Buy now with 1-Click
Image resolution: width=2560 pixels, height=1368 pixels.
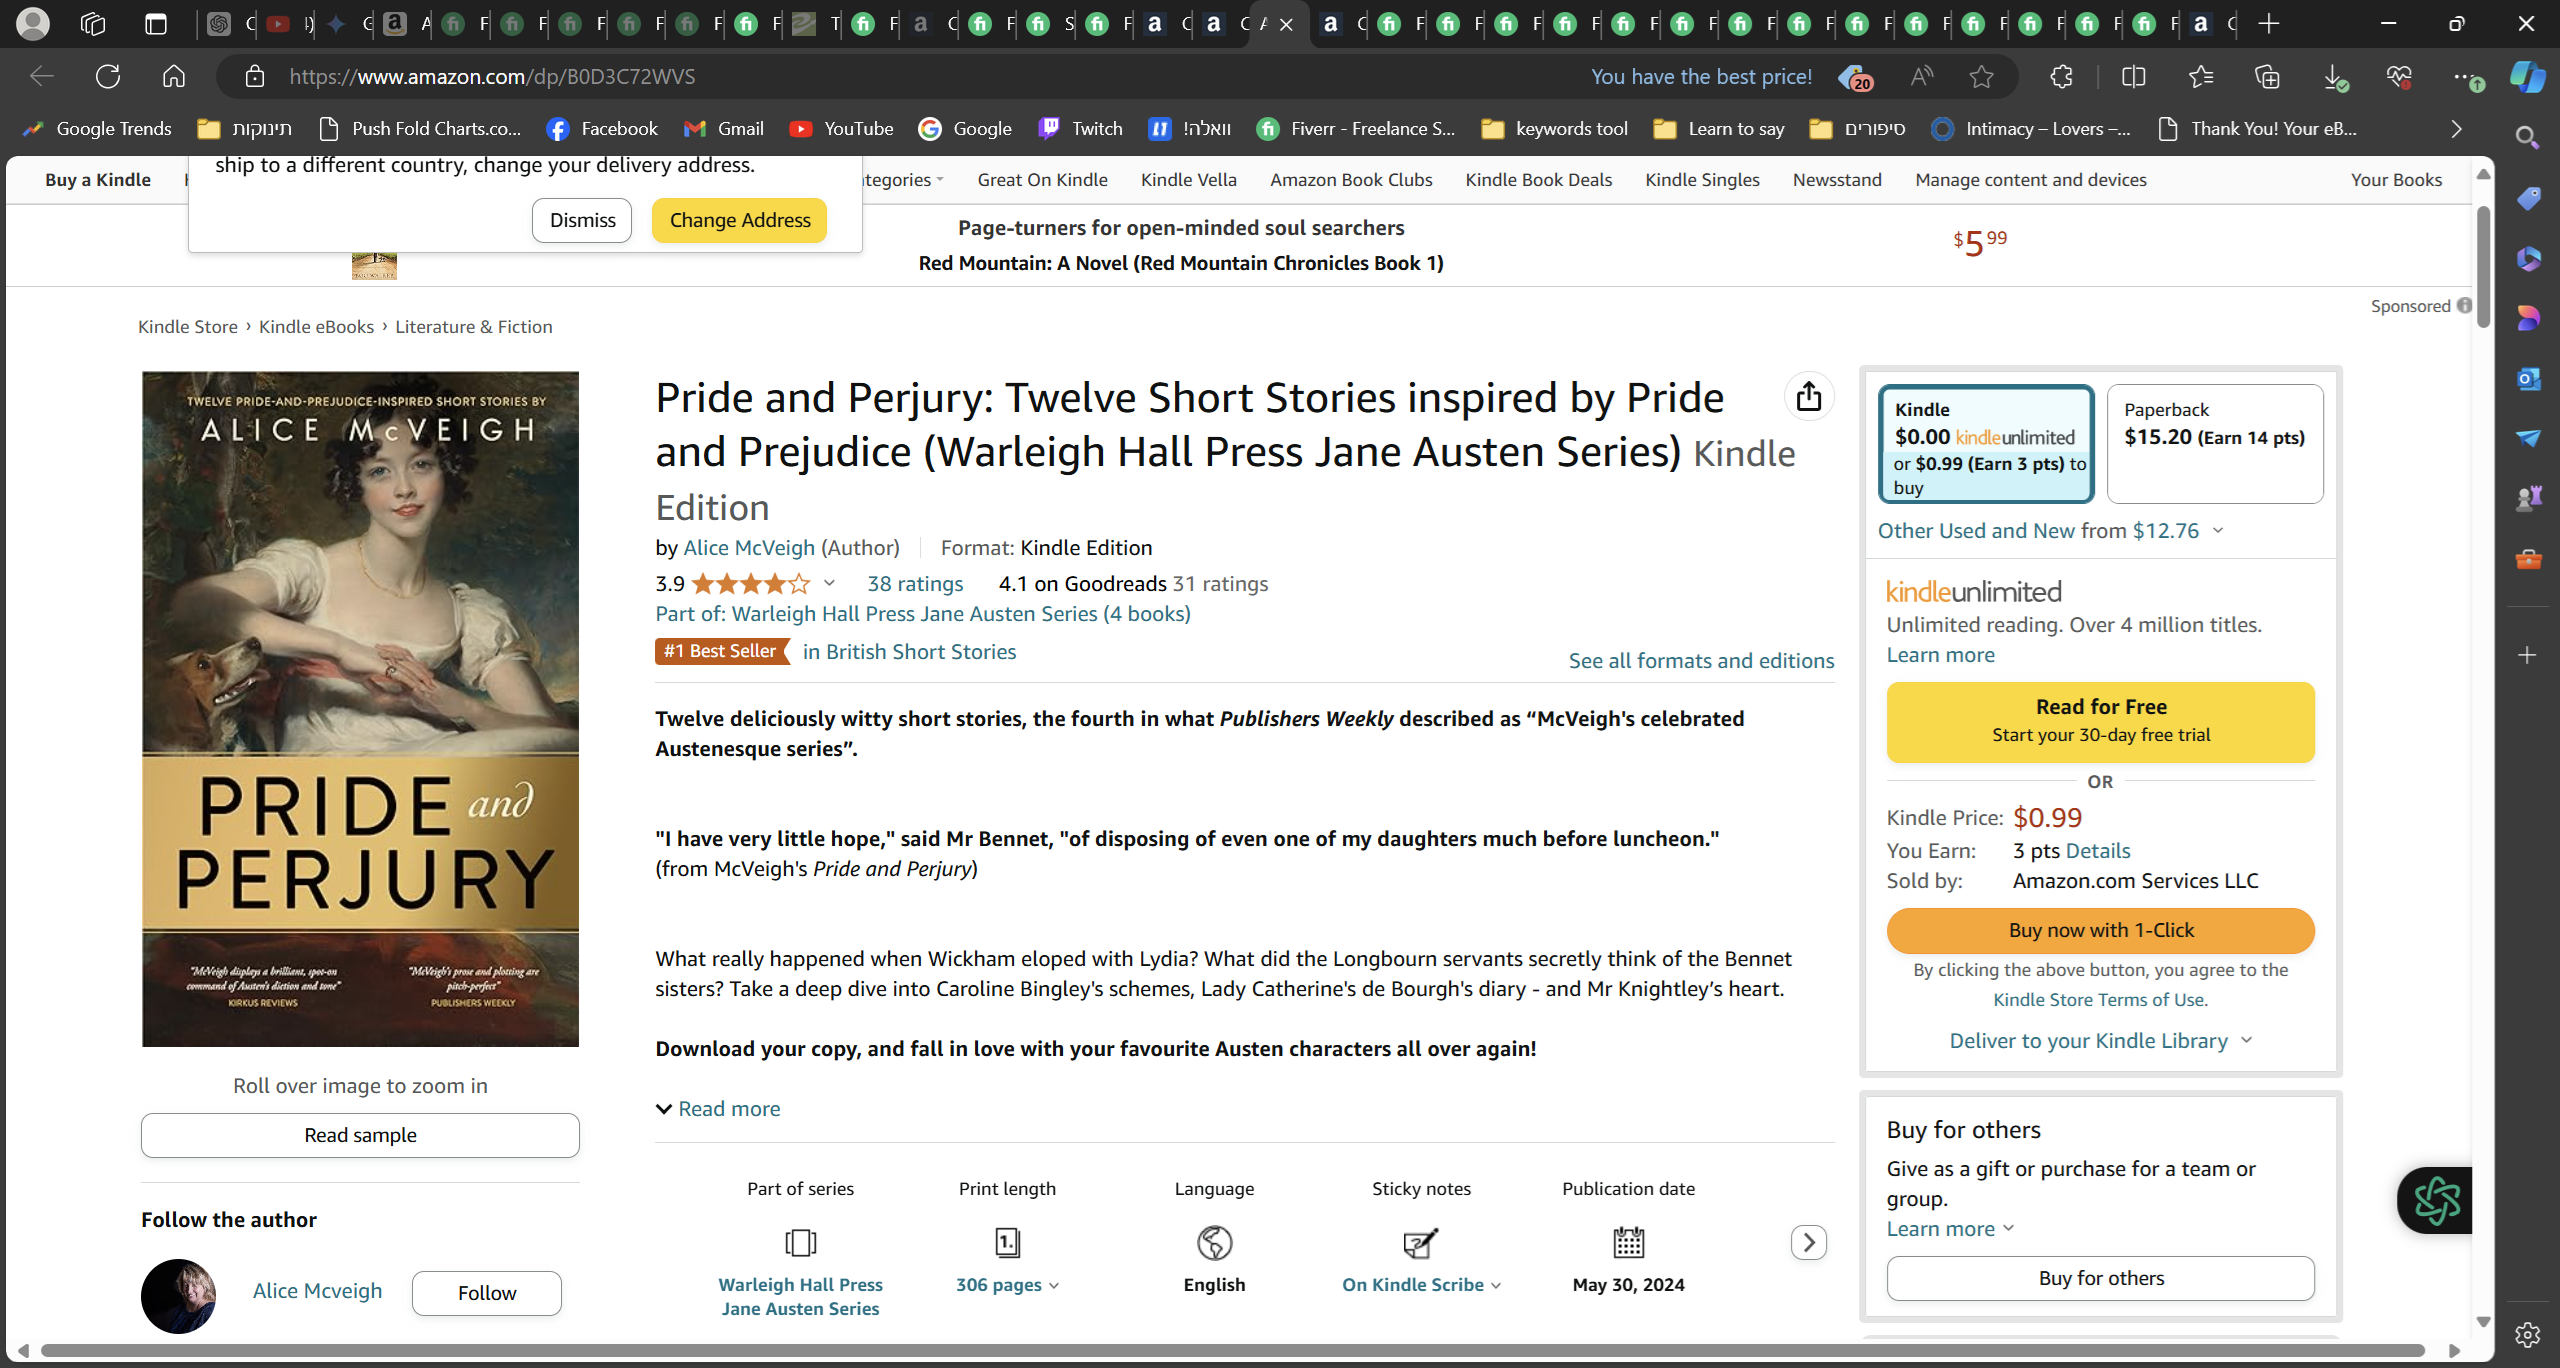click(2100, 930)
